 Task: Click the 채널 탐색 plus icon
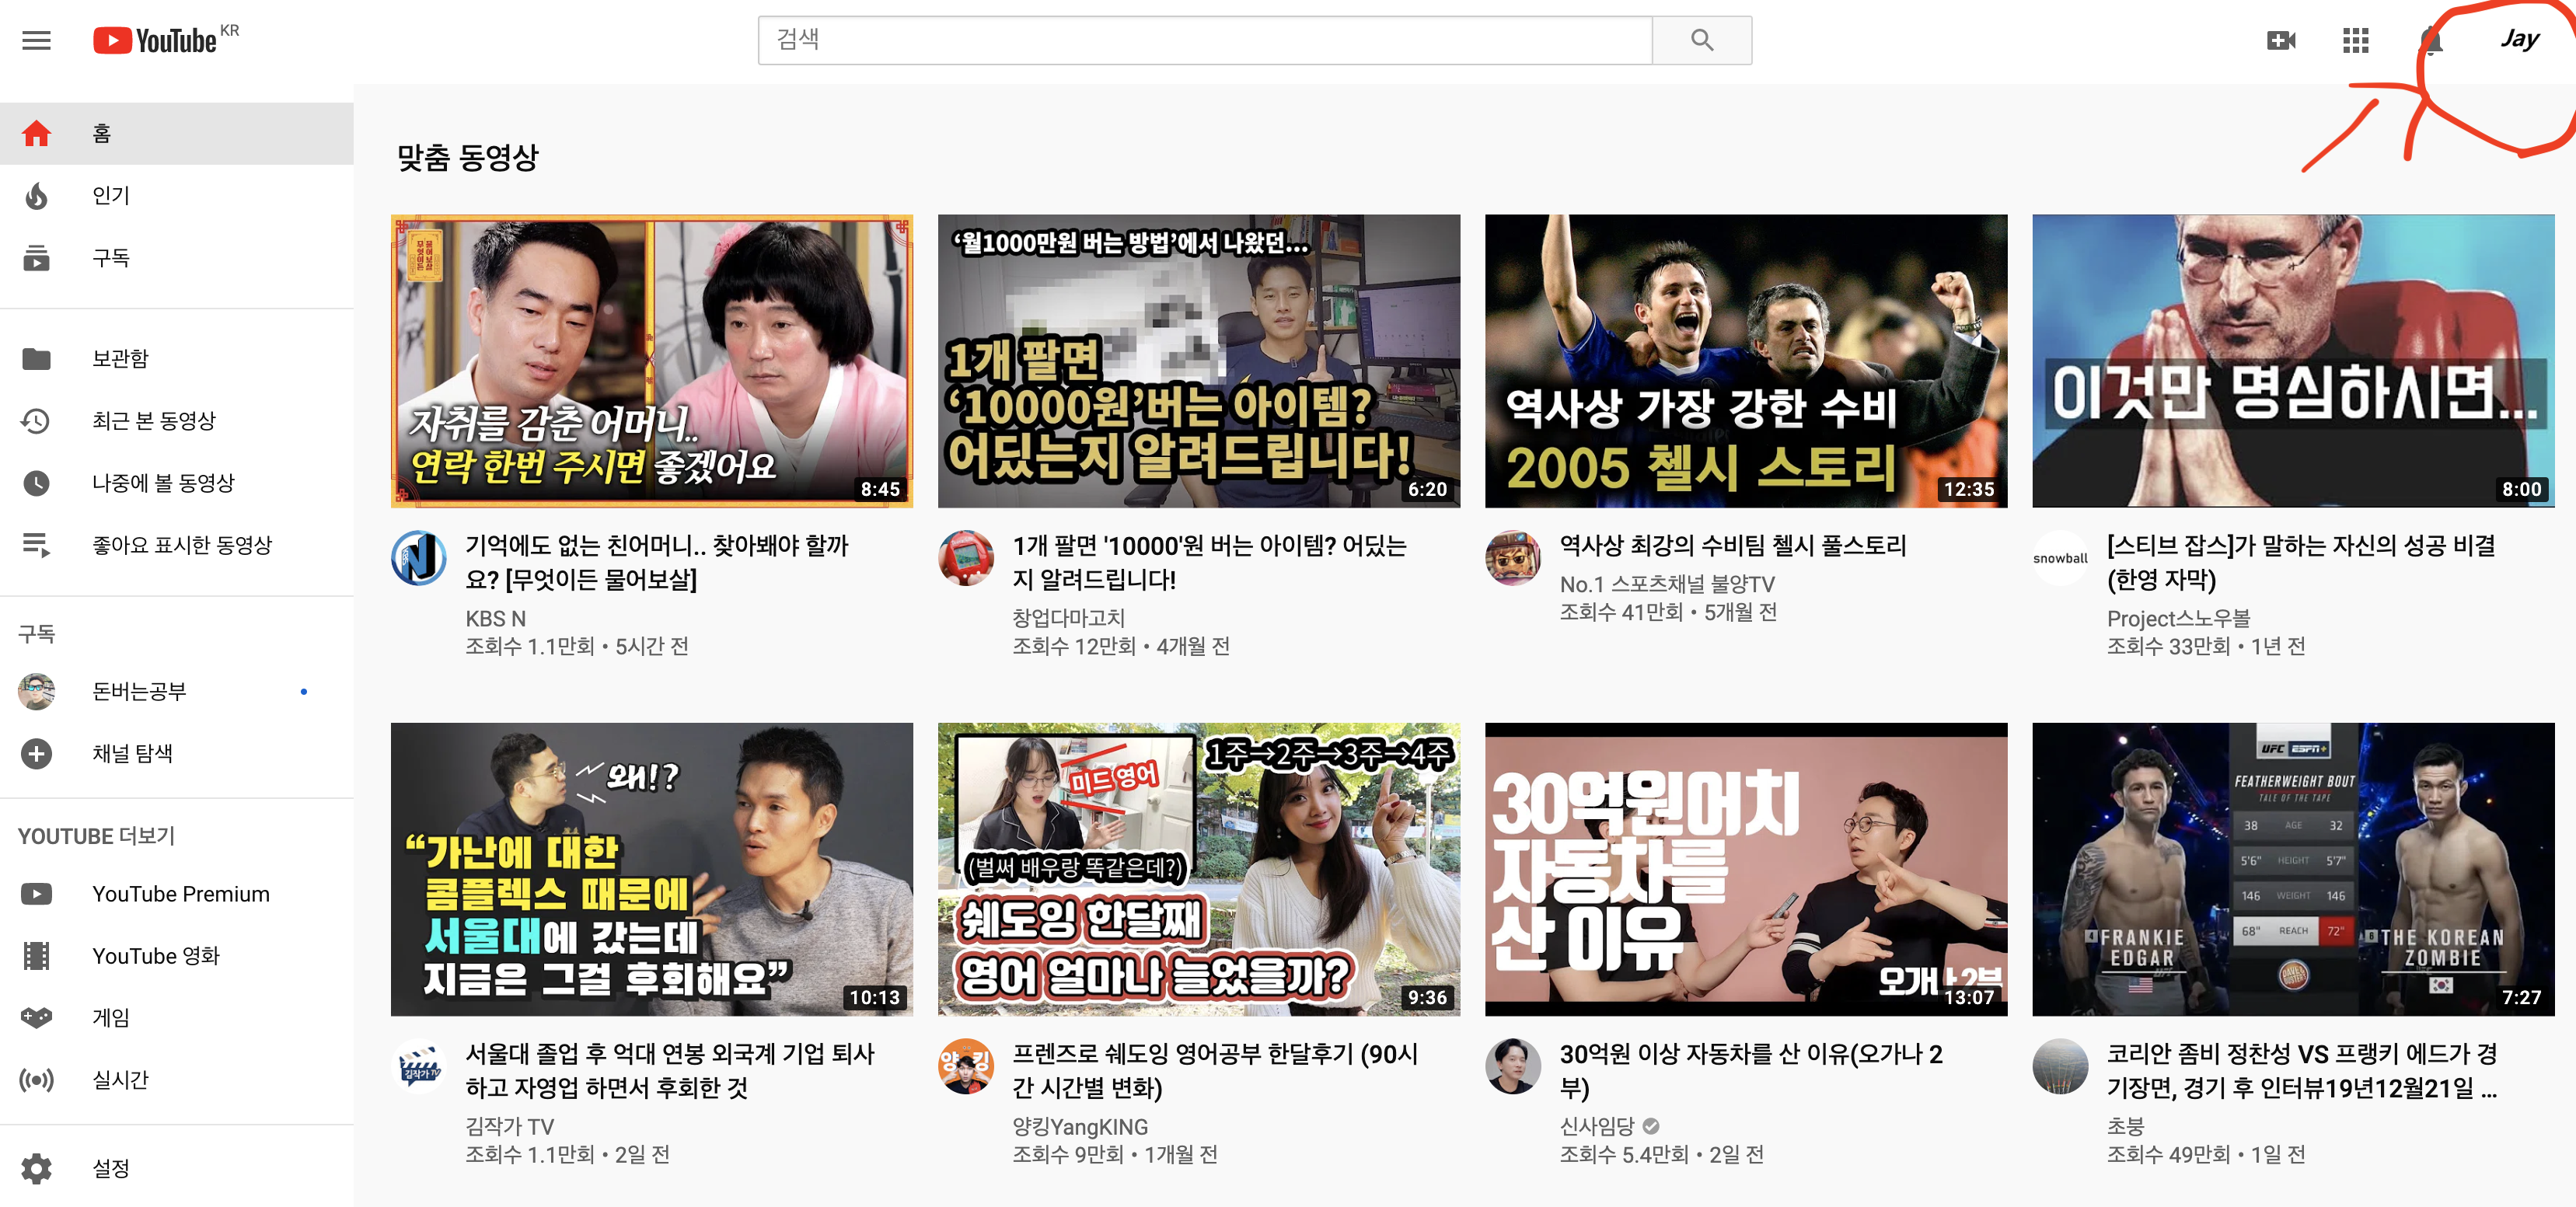click(x=37, y=753)
